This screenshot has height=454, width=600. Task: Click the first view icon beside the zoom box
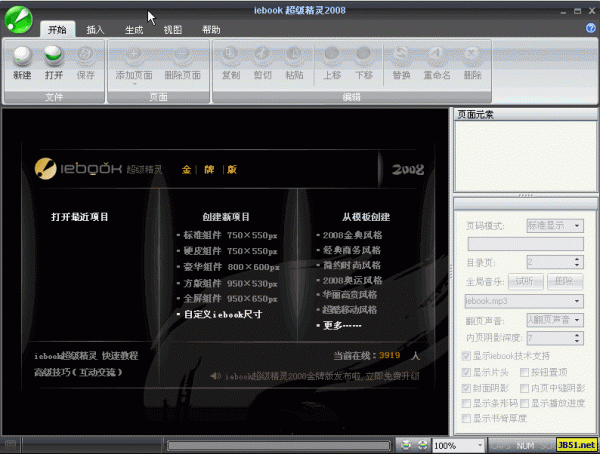406,445
